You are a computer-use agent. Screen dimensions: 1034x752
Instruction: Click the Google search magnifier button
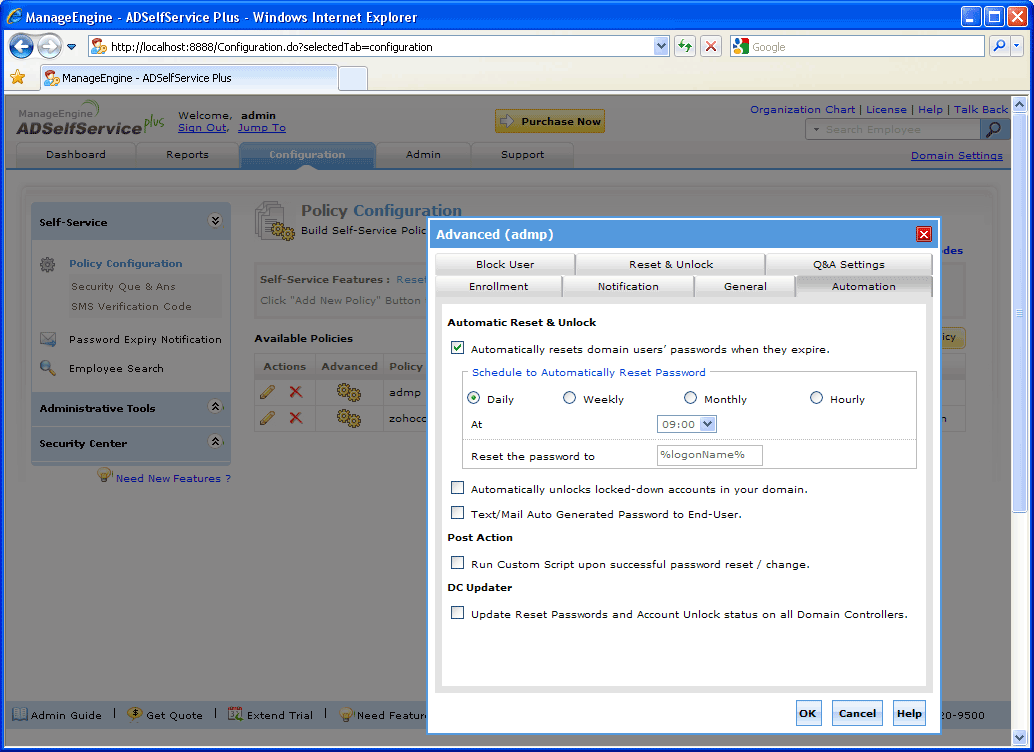tap(1000, 46)
